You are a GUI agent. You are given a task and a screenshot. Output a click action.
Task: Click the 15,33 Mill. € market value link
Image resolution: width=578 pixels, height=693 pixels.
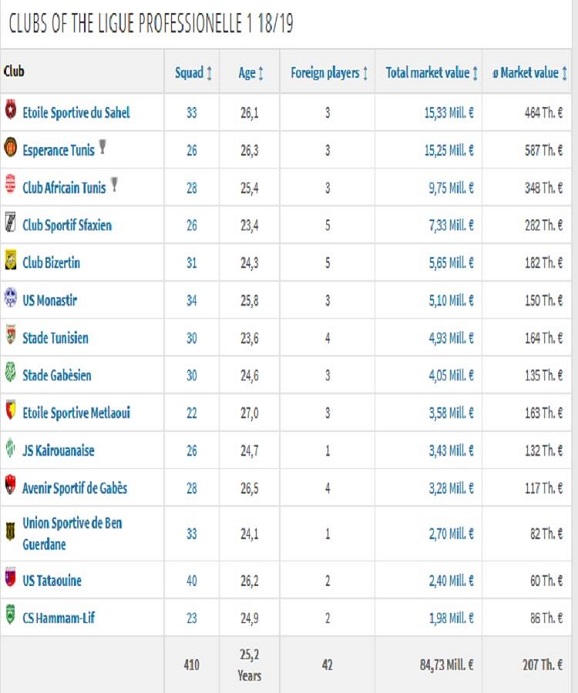click(449, 113)
